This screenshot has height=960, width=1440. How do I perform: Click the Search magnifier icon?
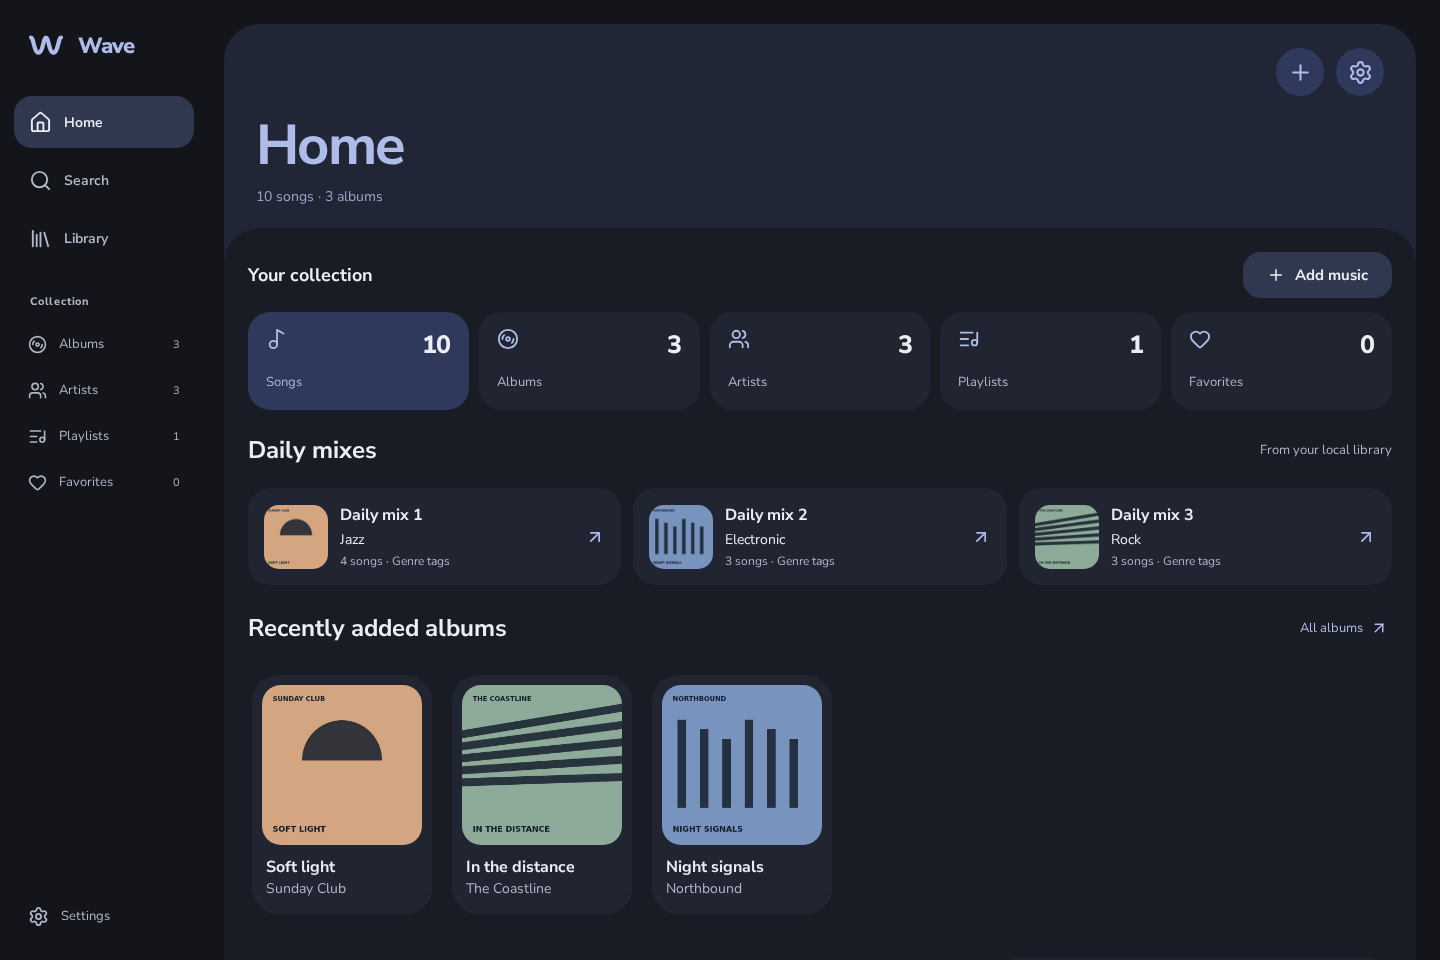pyautogui.click(x=40, y=180)
